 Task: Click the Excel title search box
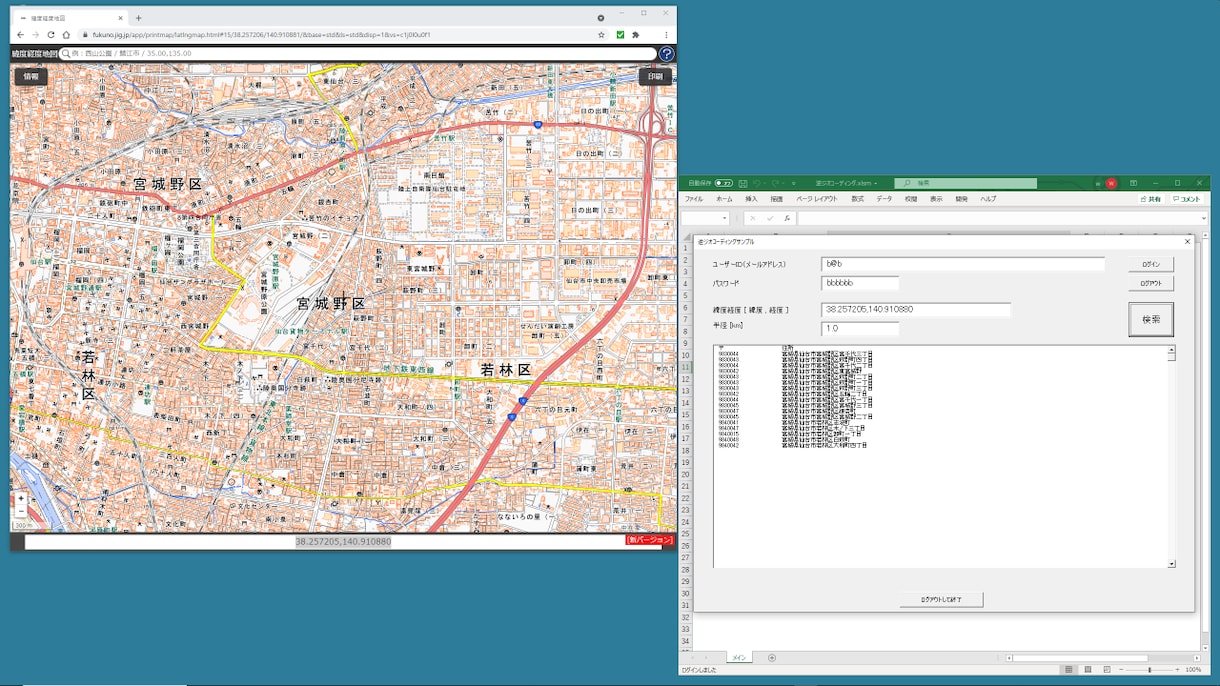coord(965,183)
